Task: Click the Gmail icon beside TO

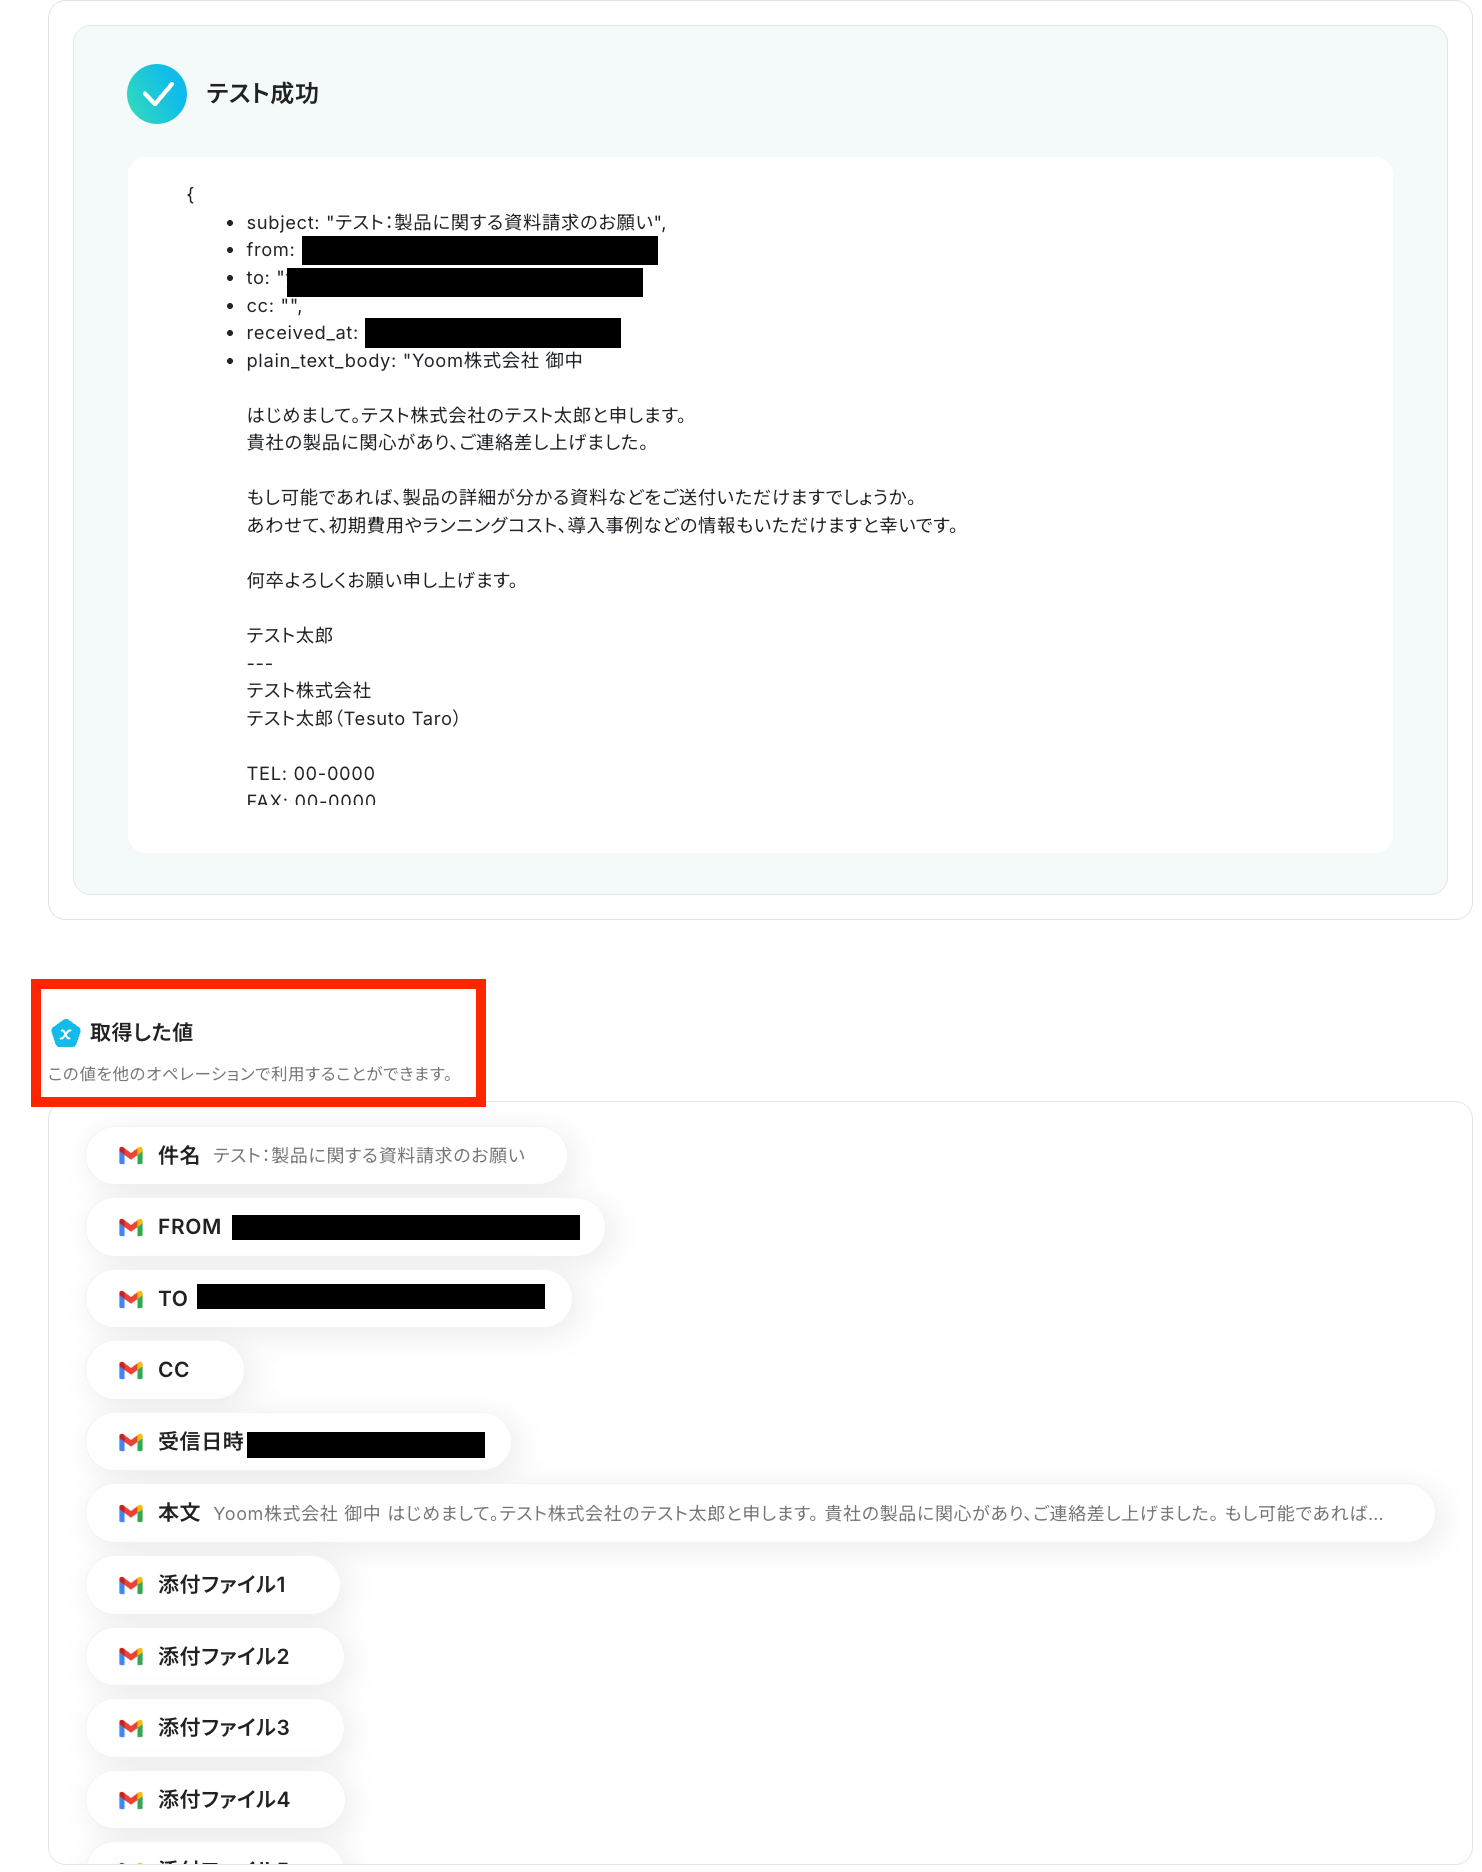Action: pos(131,1299)
